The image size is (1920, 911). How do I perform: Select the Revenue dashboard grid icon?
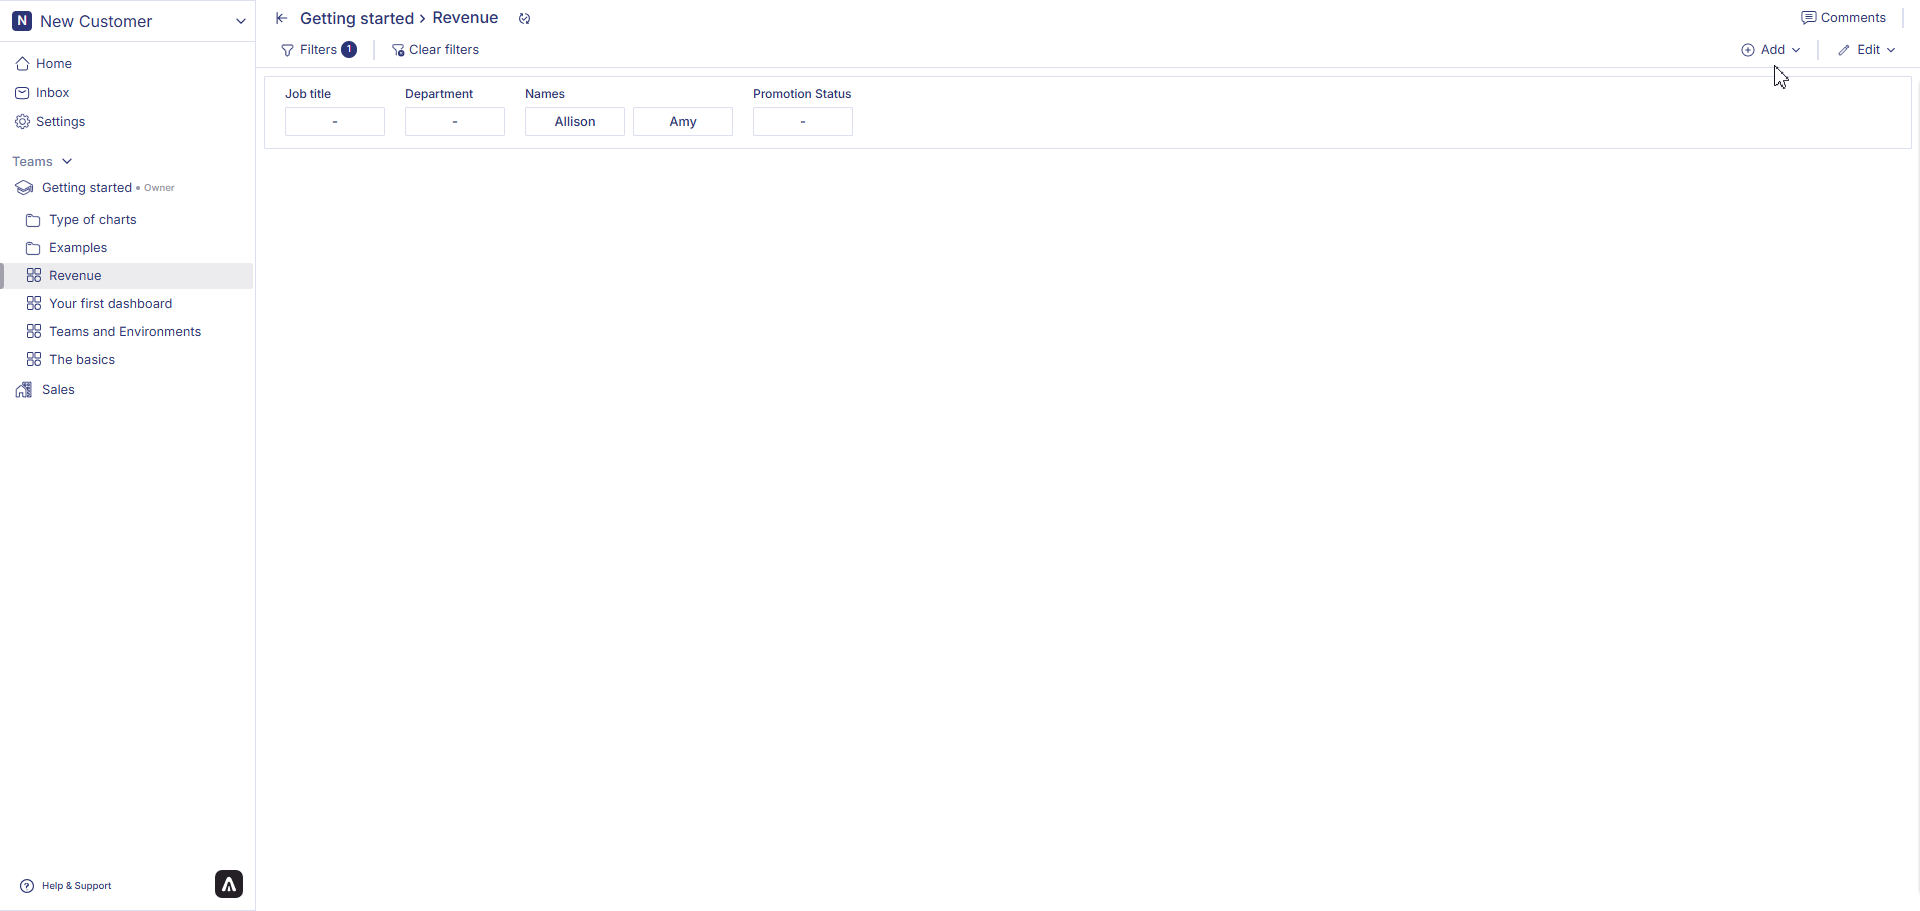tap(33, 275)
